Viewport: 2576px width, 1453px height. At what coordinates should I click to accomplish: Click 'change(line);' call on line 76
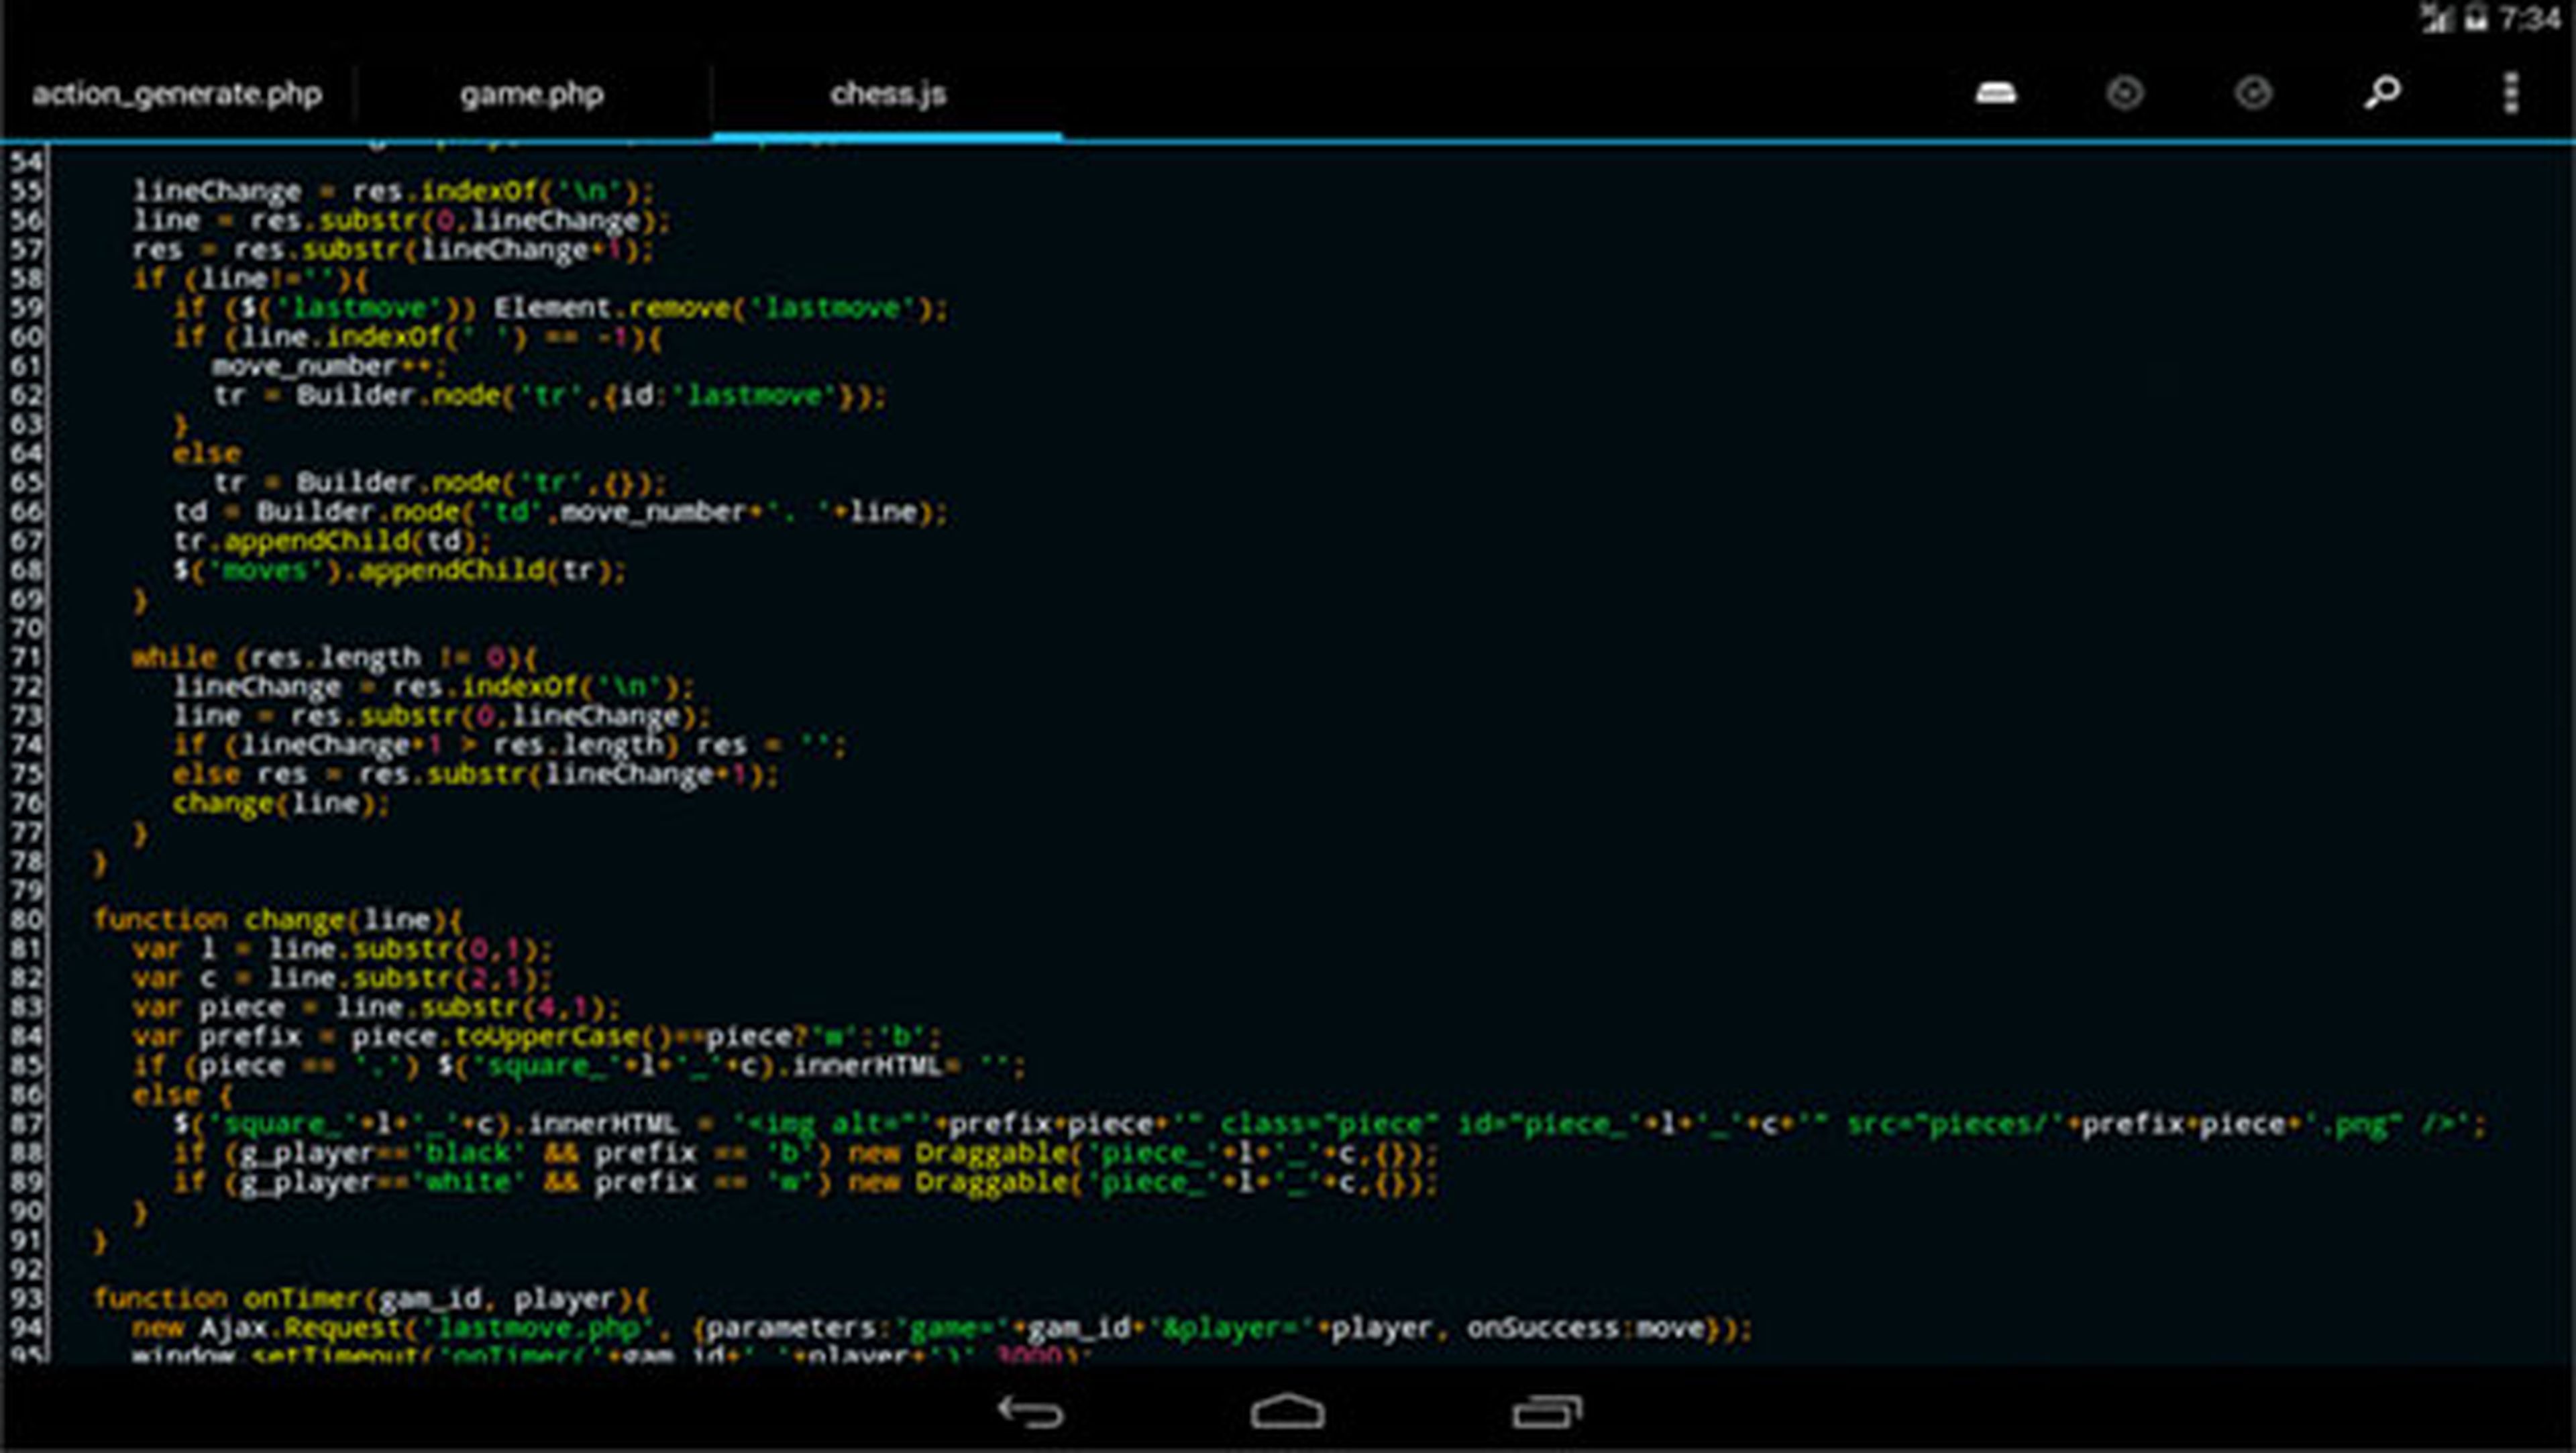coord(281,803)
